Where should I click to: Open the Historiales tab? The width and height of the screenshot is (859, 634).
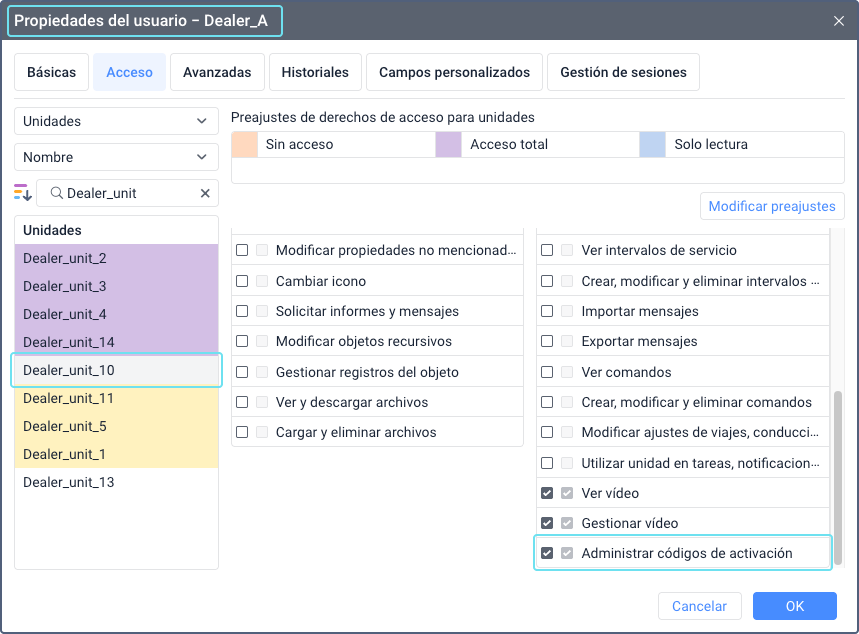coord(315,72)
